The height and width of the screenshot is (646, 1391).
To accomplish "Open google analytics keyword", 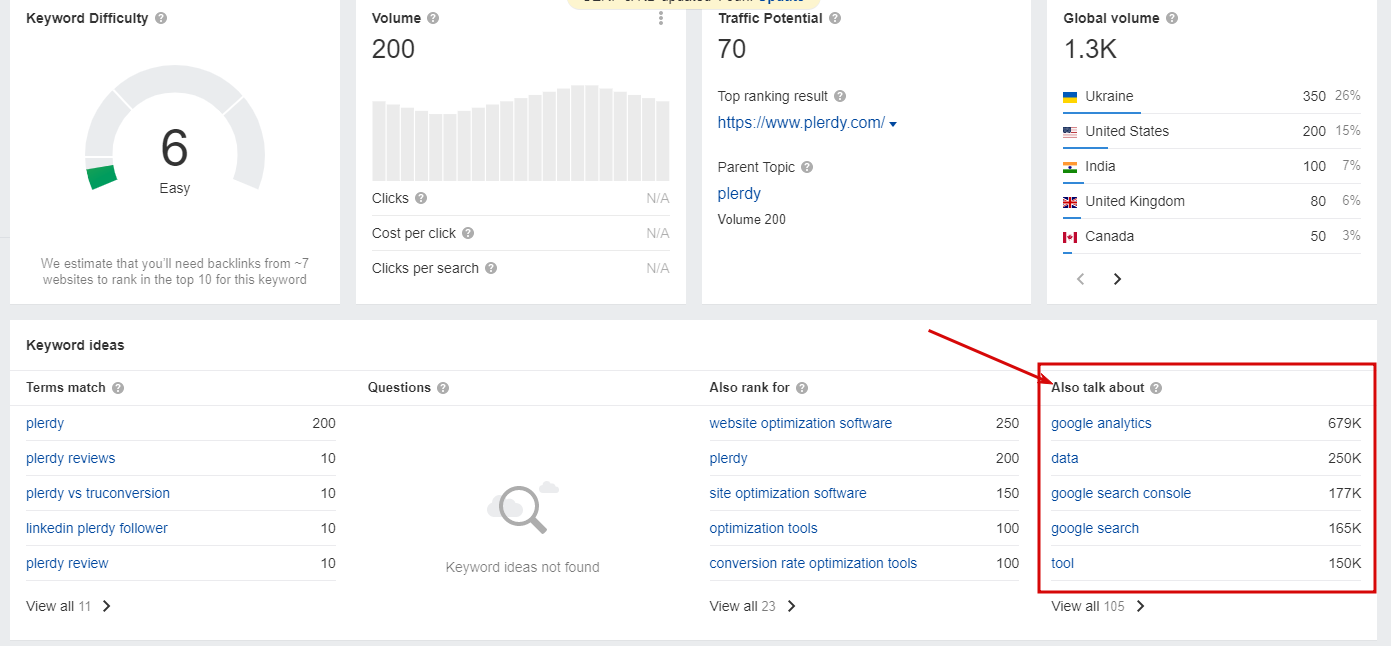I will click(x=1101, y=423).
